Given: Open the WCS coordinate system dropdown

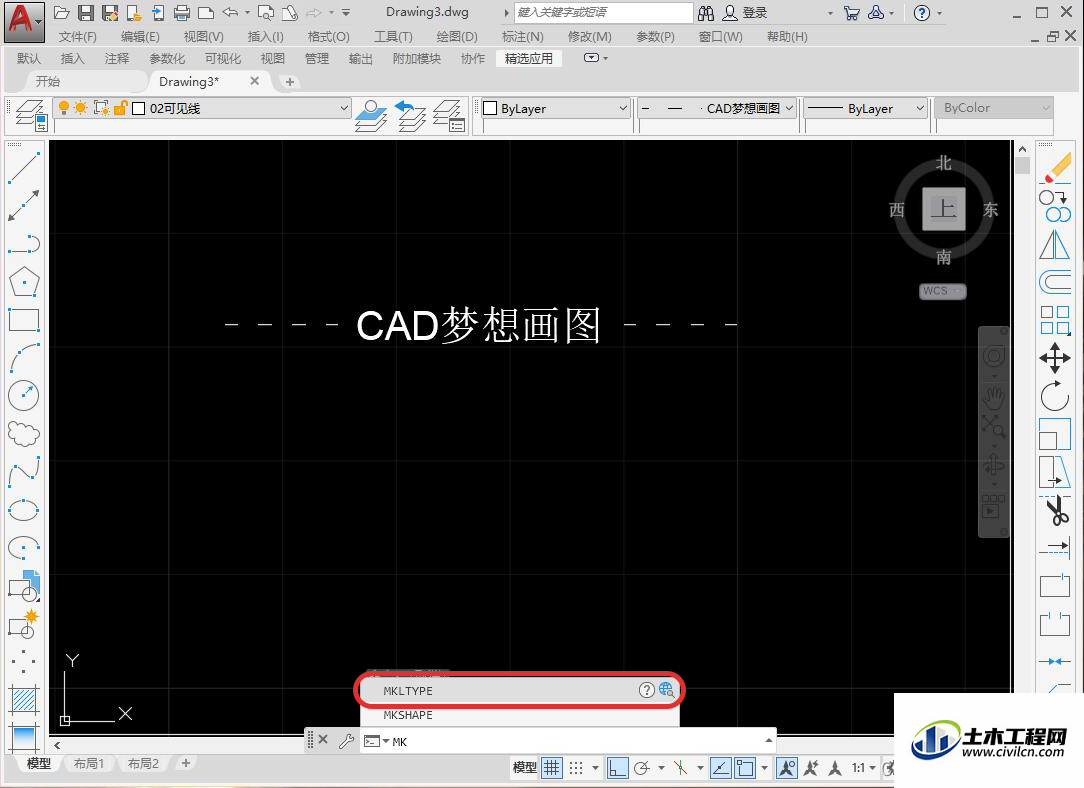Looking at the screenshot, I should point(942,291).
